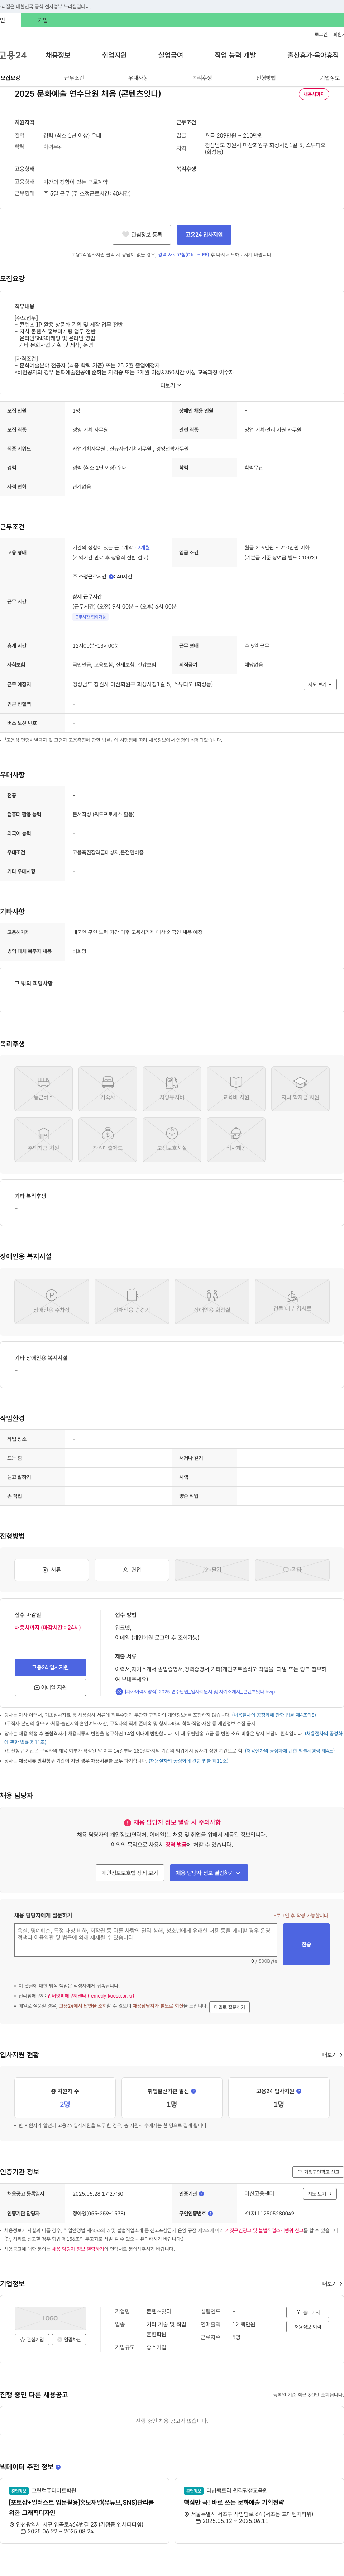The height and width of the screenshot is (2576, 344).
Task: Click the 교육비 지원 benefit icon
Action: pos(236,1089)
